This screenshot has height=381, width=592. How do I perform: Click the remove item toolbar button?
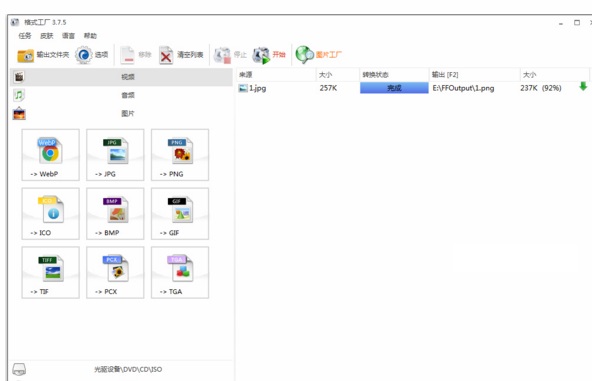[x=136, y=55]
